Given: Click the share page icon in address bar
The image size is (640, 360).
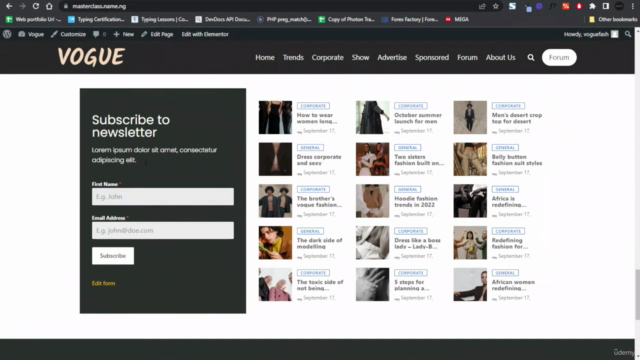Looking at the screenshot, I should tap(482, 6).
